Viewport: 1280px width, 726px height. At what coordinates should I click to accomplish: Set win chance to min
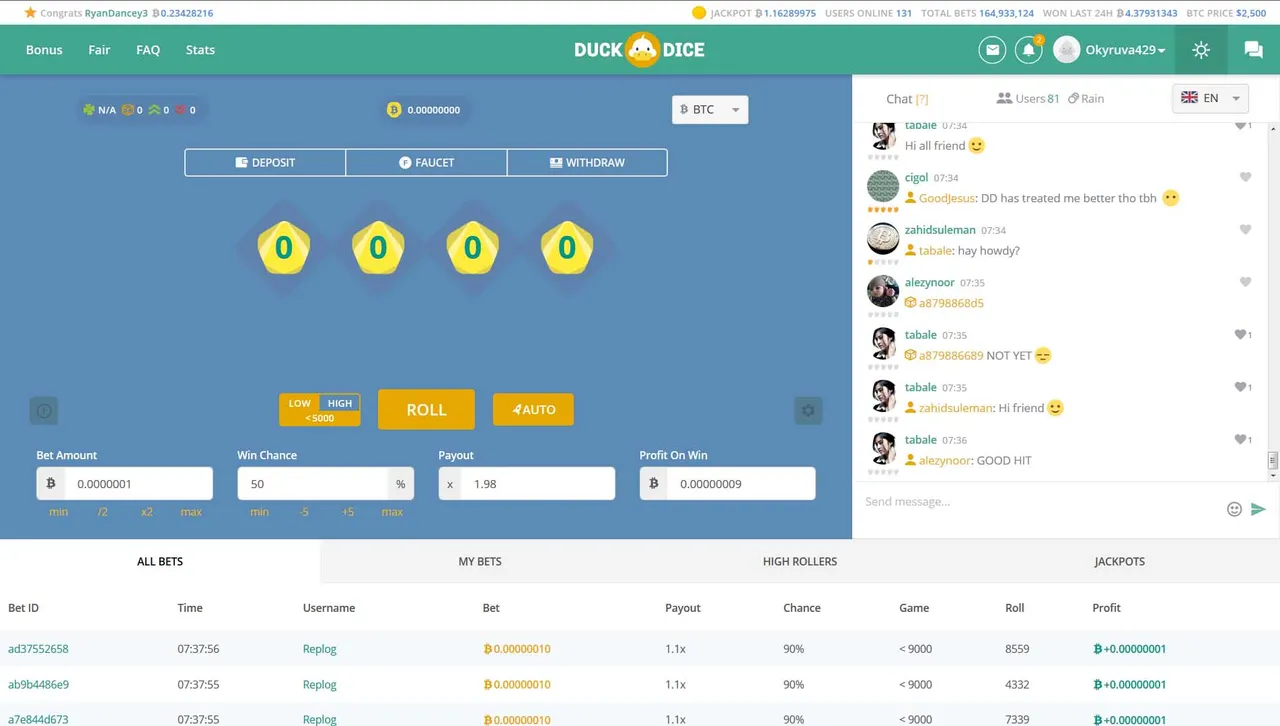pyautogui.click(x=260, y=512)
